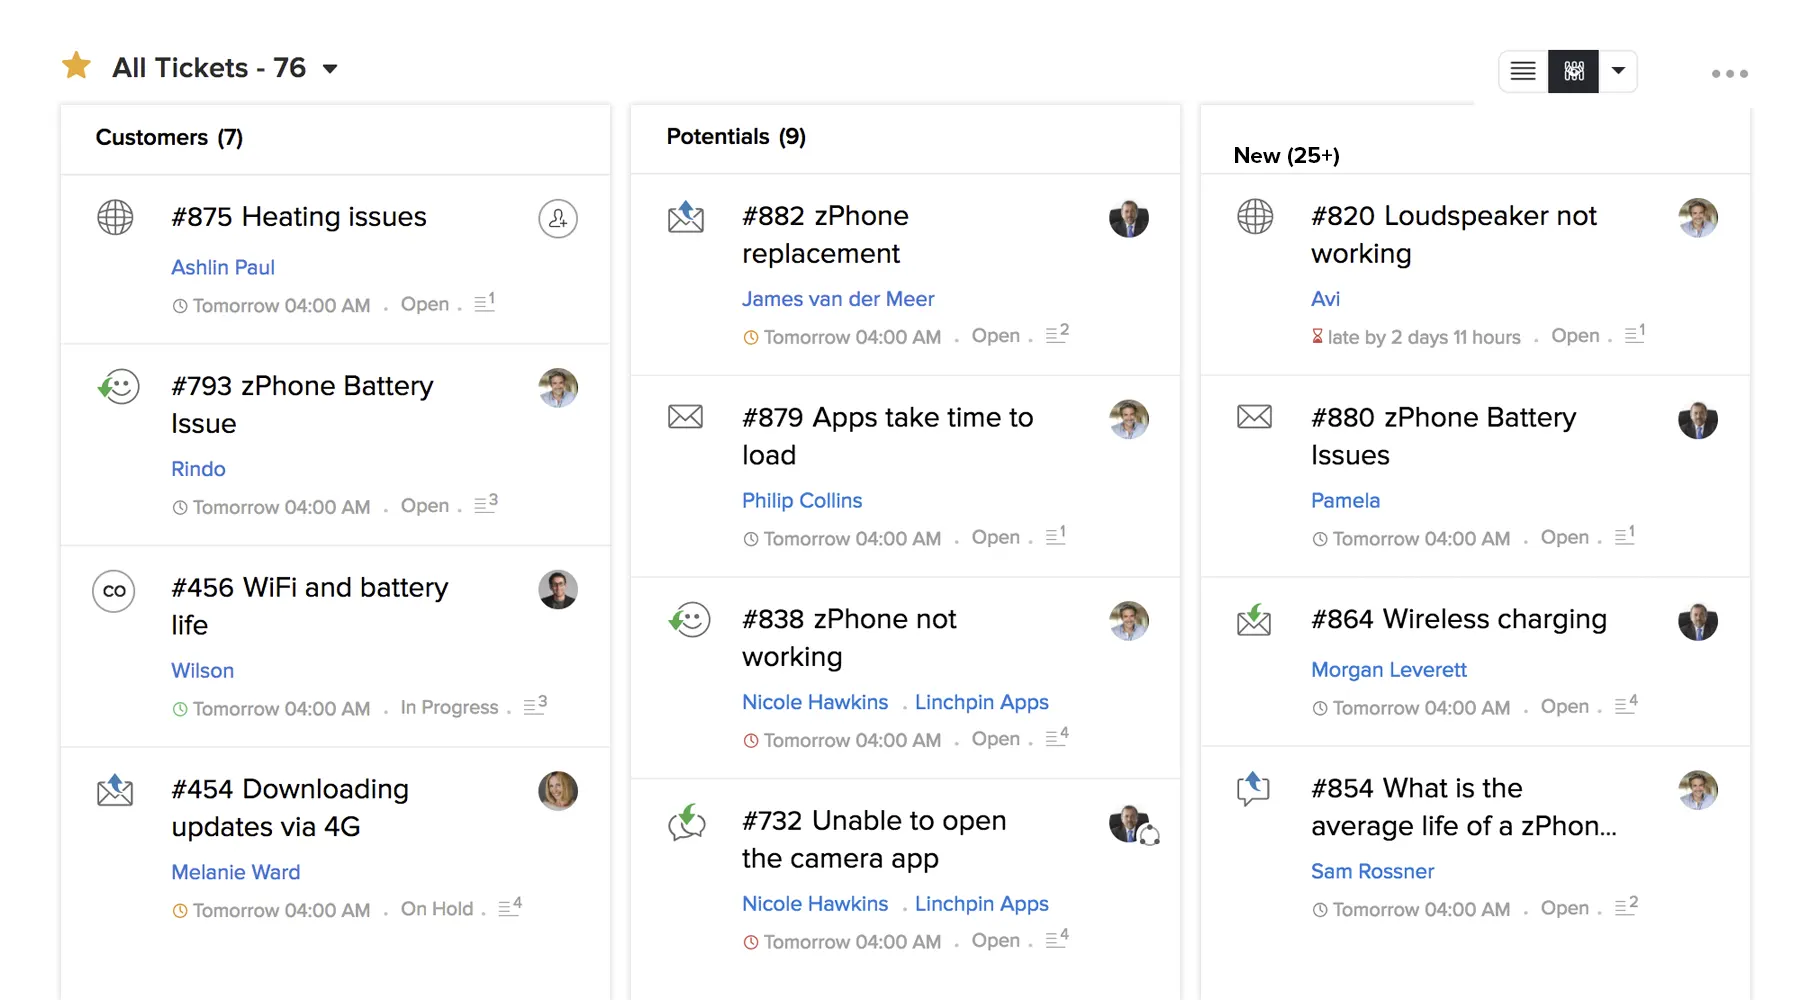Switch to kanban board view
Image resolution: width=1800 pixels, height=1000 pixels.
tap(1573, 71)
